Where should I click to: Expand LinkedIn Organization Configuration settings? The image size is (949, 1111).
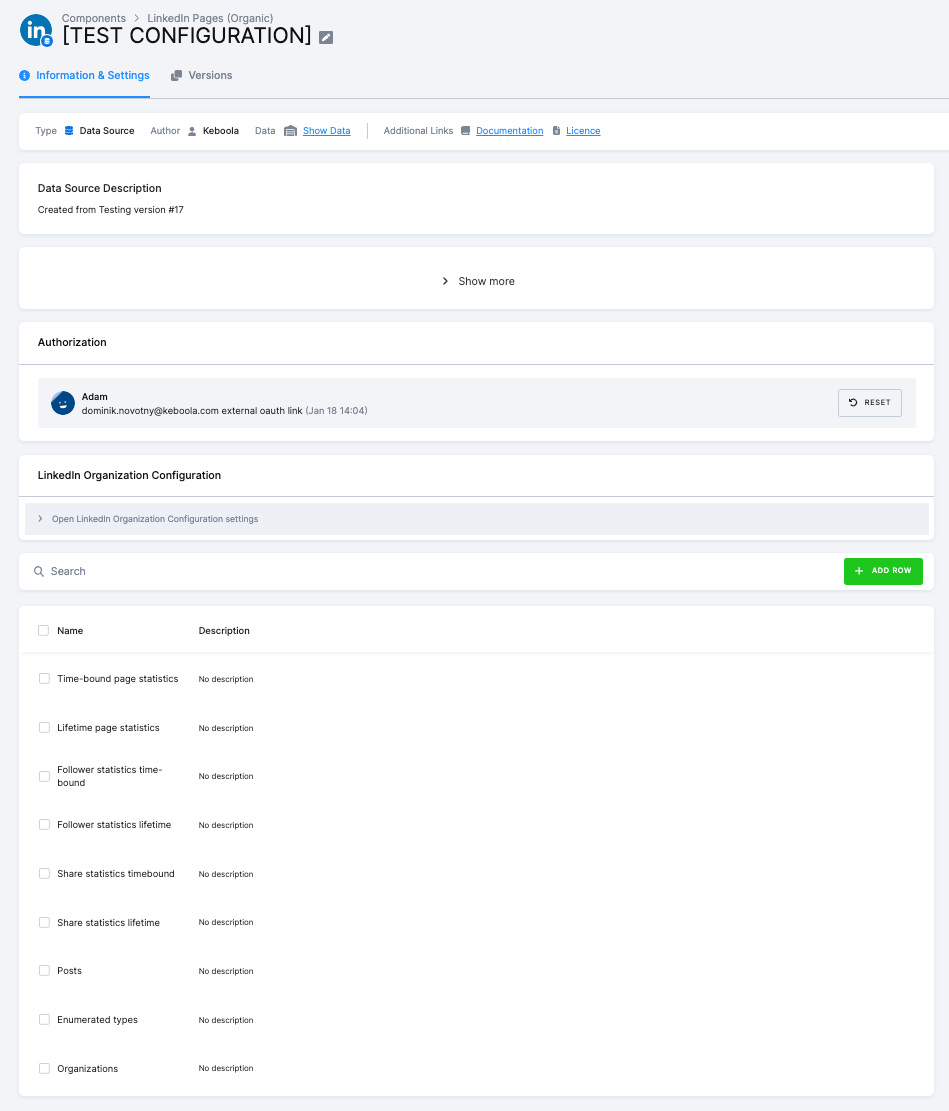tap(476, 519)
